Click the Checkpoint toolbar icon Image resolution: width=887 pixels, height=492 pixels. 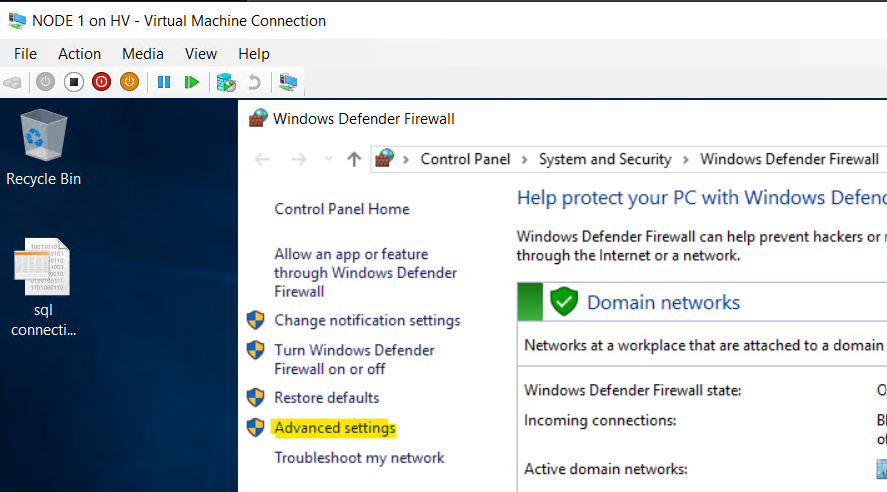[226, 83]
